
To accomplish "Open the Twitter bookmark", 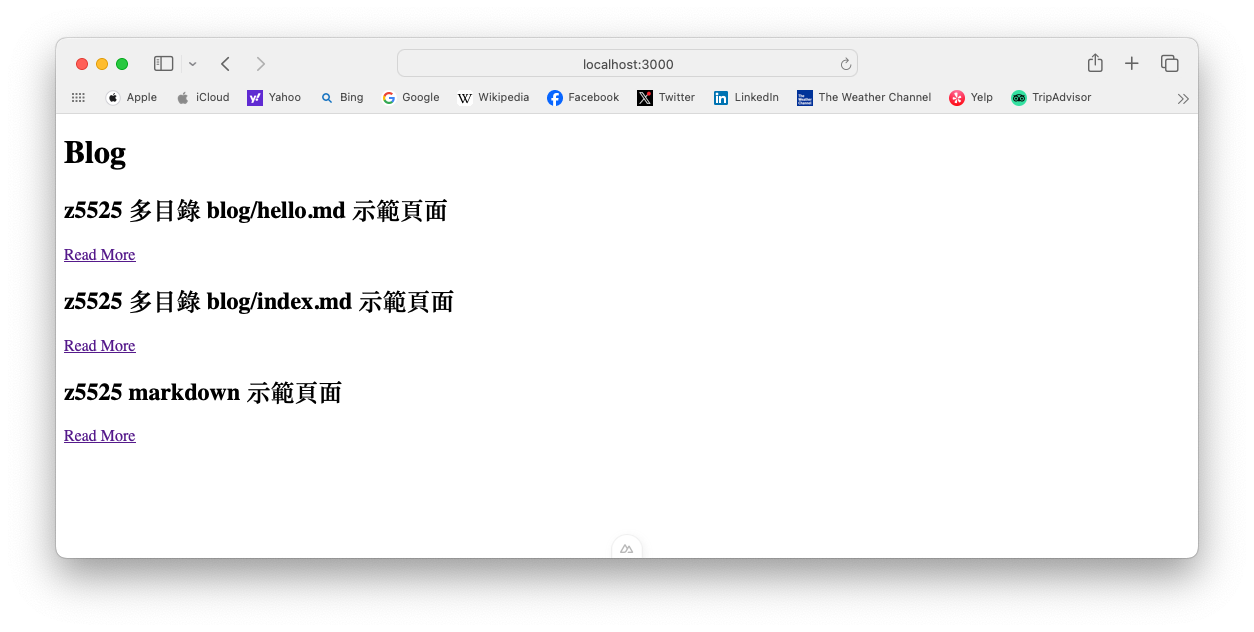I will tap(665, 97).
